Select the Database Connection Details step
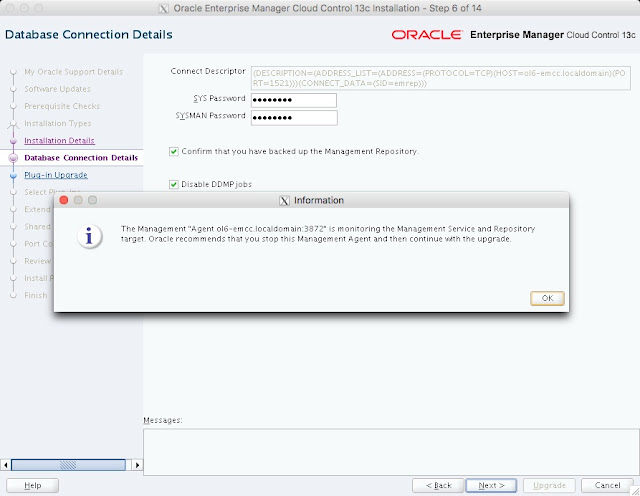This screenshot has height=496, width=640. click(x=81, y=158)
